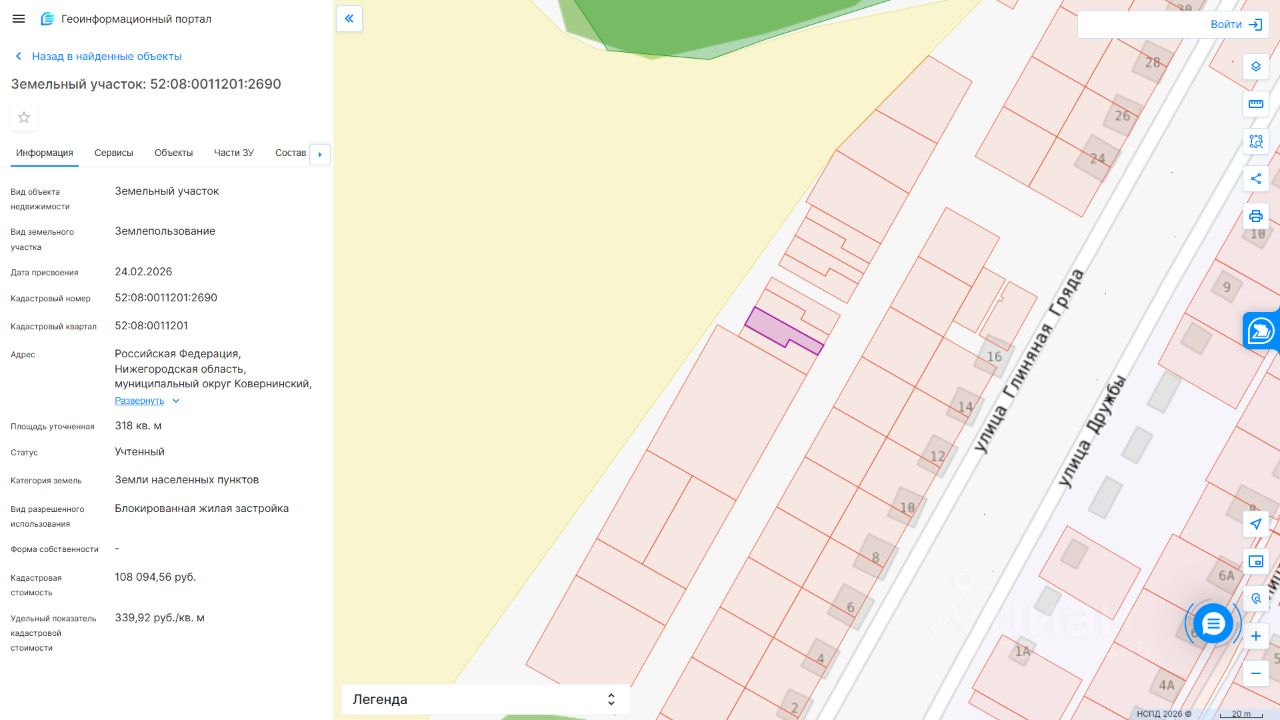Switch to the Сервисы tab
The width and height of the screenshot is (1280, 720).
114,153
